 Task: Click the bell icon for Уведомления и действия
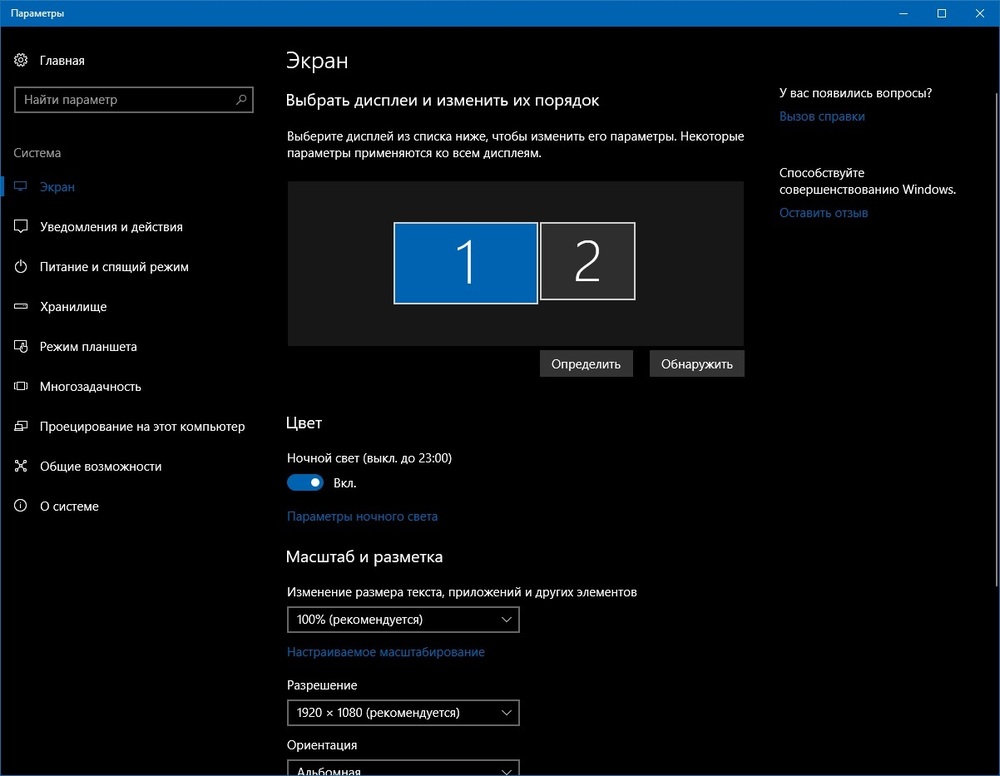coord(21,226)
